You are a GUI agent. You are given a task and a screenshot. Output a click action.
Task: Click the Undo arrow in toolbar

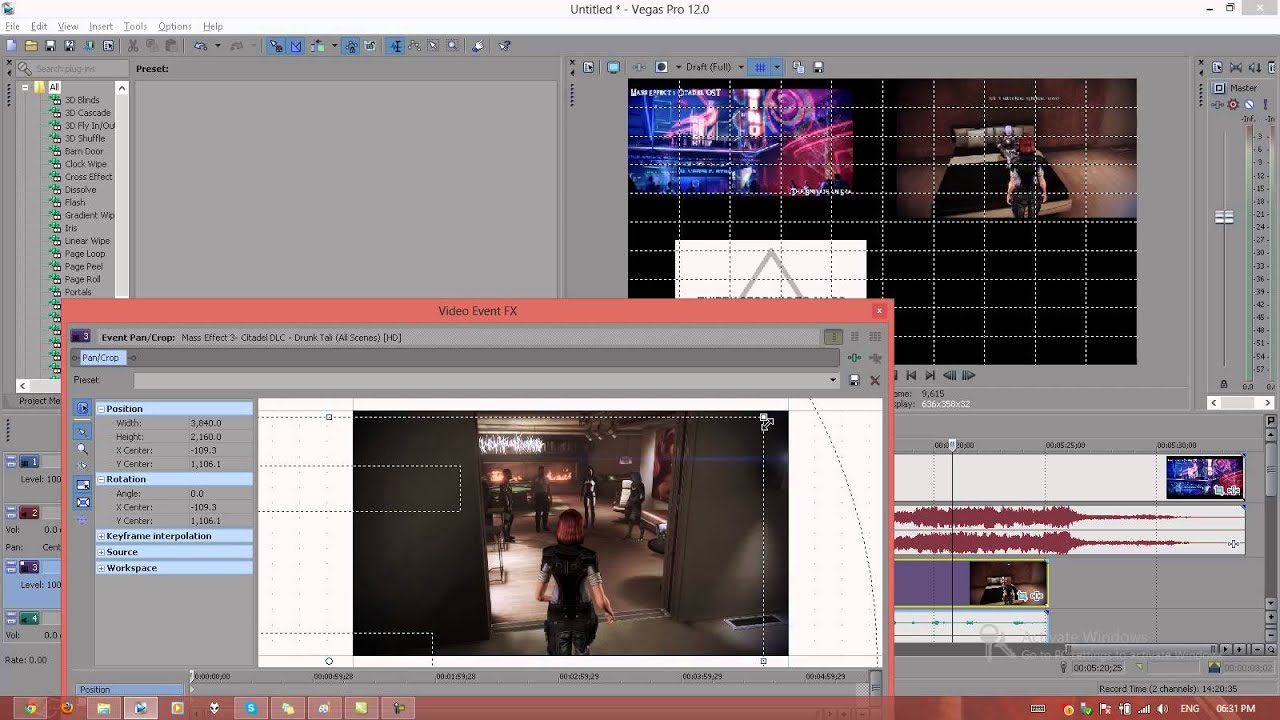[200, 46]
